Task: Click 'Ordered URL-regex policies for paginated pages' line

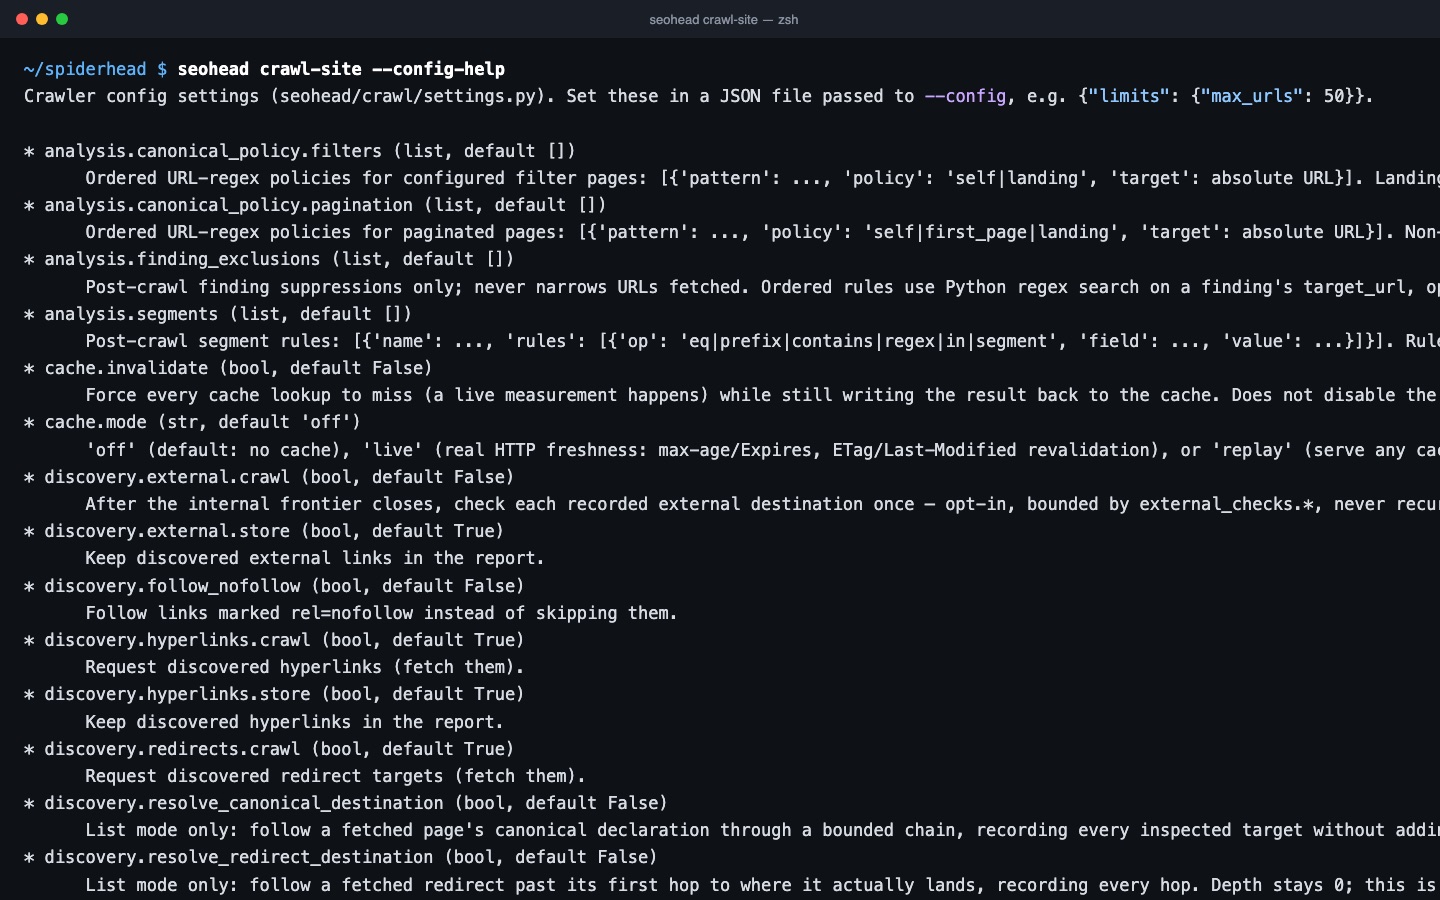Action: pos(762,232)
